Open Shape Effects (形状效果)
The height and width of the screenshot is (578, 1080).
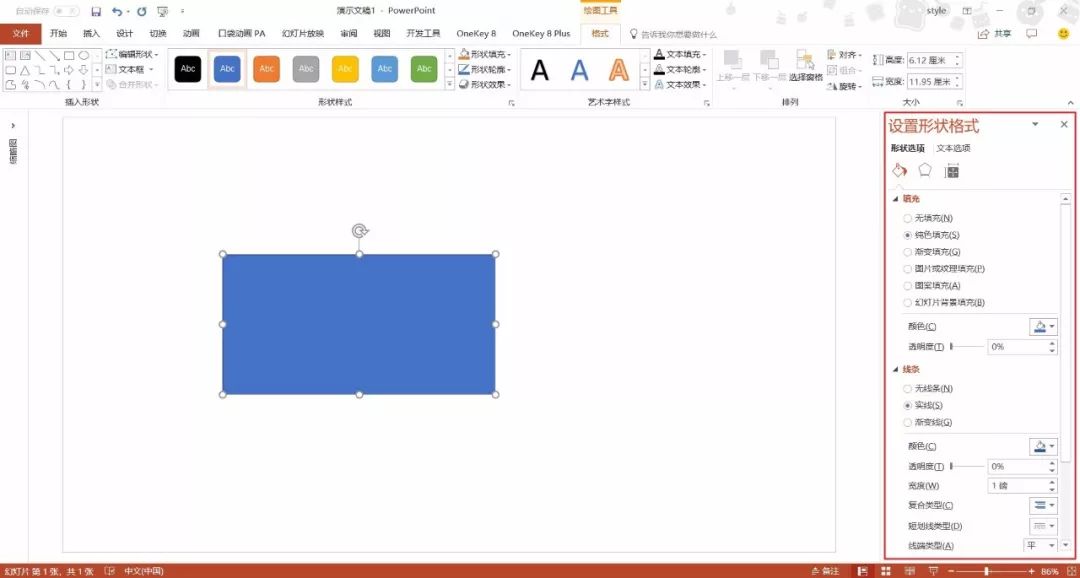pos(463,84)
